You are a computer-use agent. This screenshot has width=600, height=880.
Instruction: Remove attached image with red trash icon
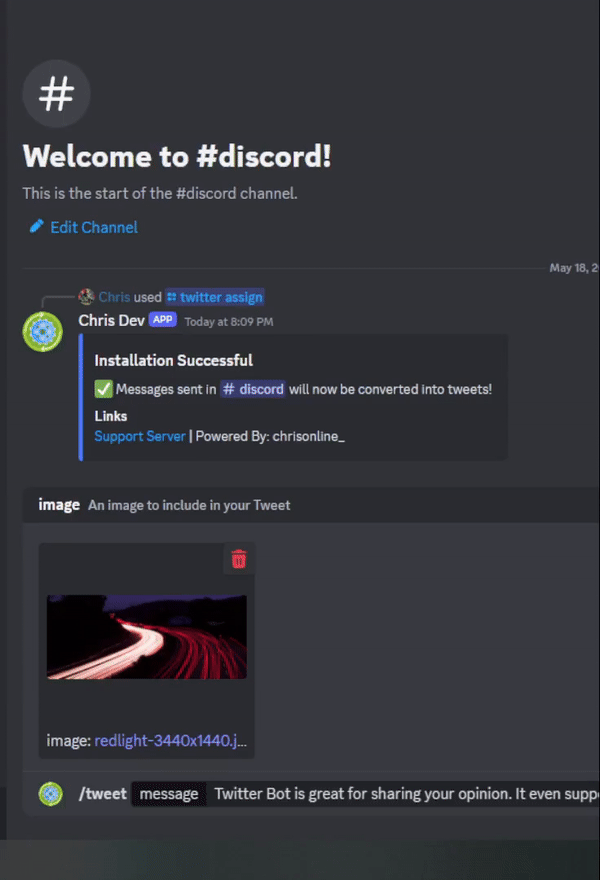(239, 559)
